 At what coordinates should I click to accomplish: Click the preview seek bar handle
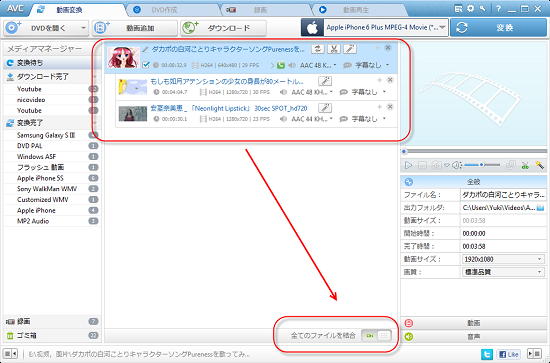click(x=404, y=152)
